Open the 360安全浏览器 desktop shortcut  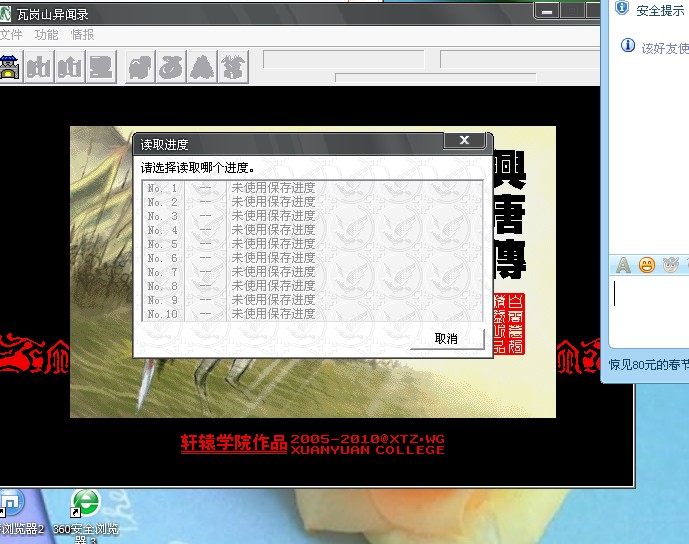[x=86, y=516]
